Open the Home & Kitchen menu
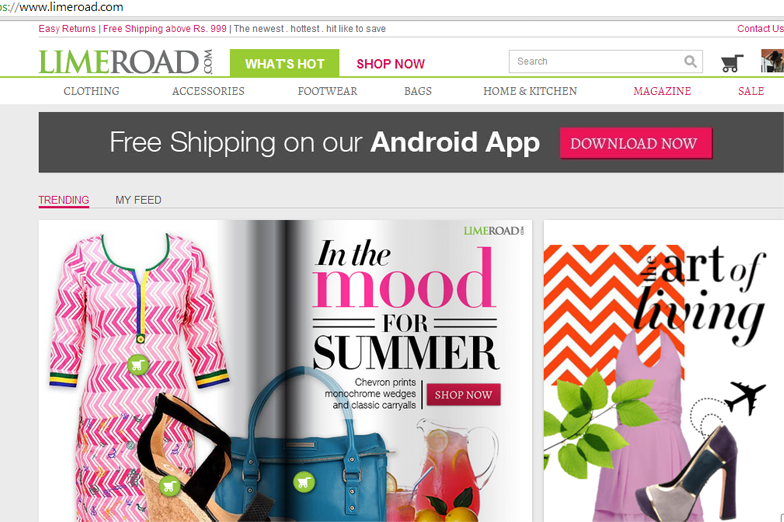Viewport: 784px width, 522px height. (x=530, y=91)
